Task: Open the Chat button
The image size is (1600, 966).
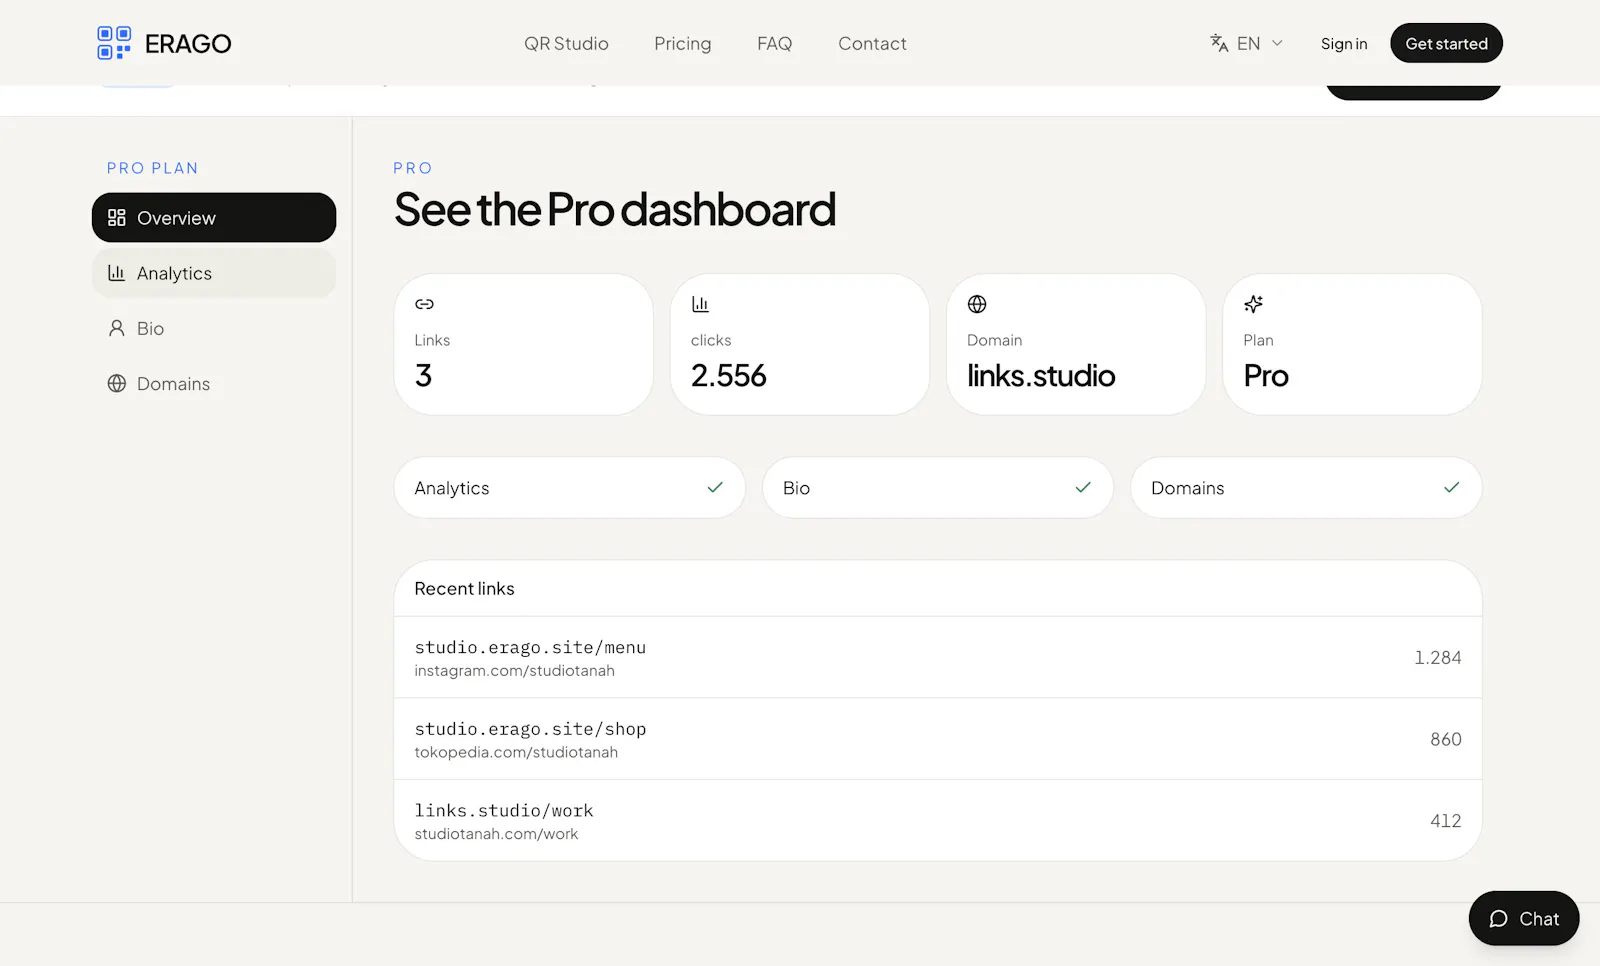Action: point(1524,918)
